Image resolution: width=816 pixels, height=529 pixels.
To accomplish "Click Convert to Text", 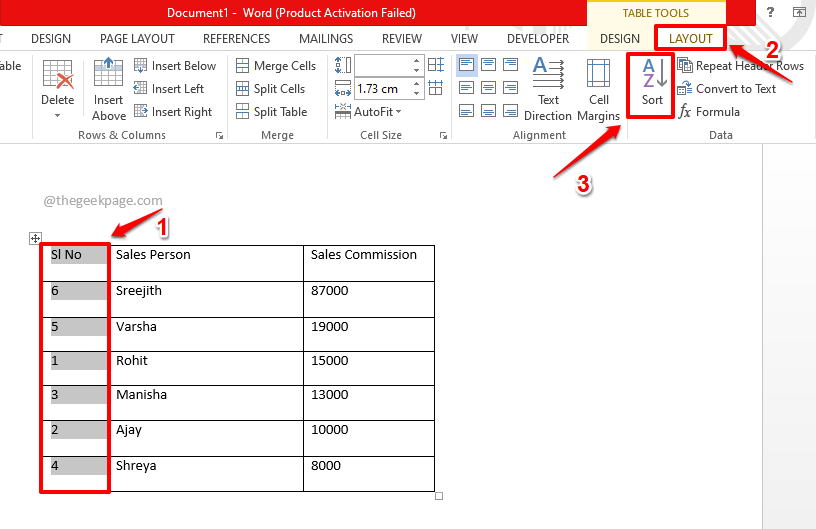I will tap(727, 89).
